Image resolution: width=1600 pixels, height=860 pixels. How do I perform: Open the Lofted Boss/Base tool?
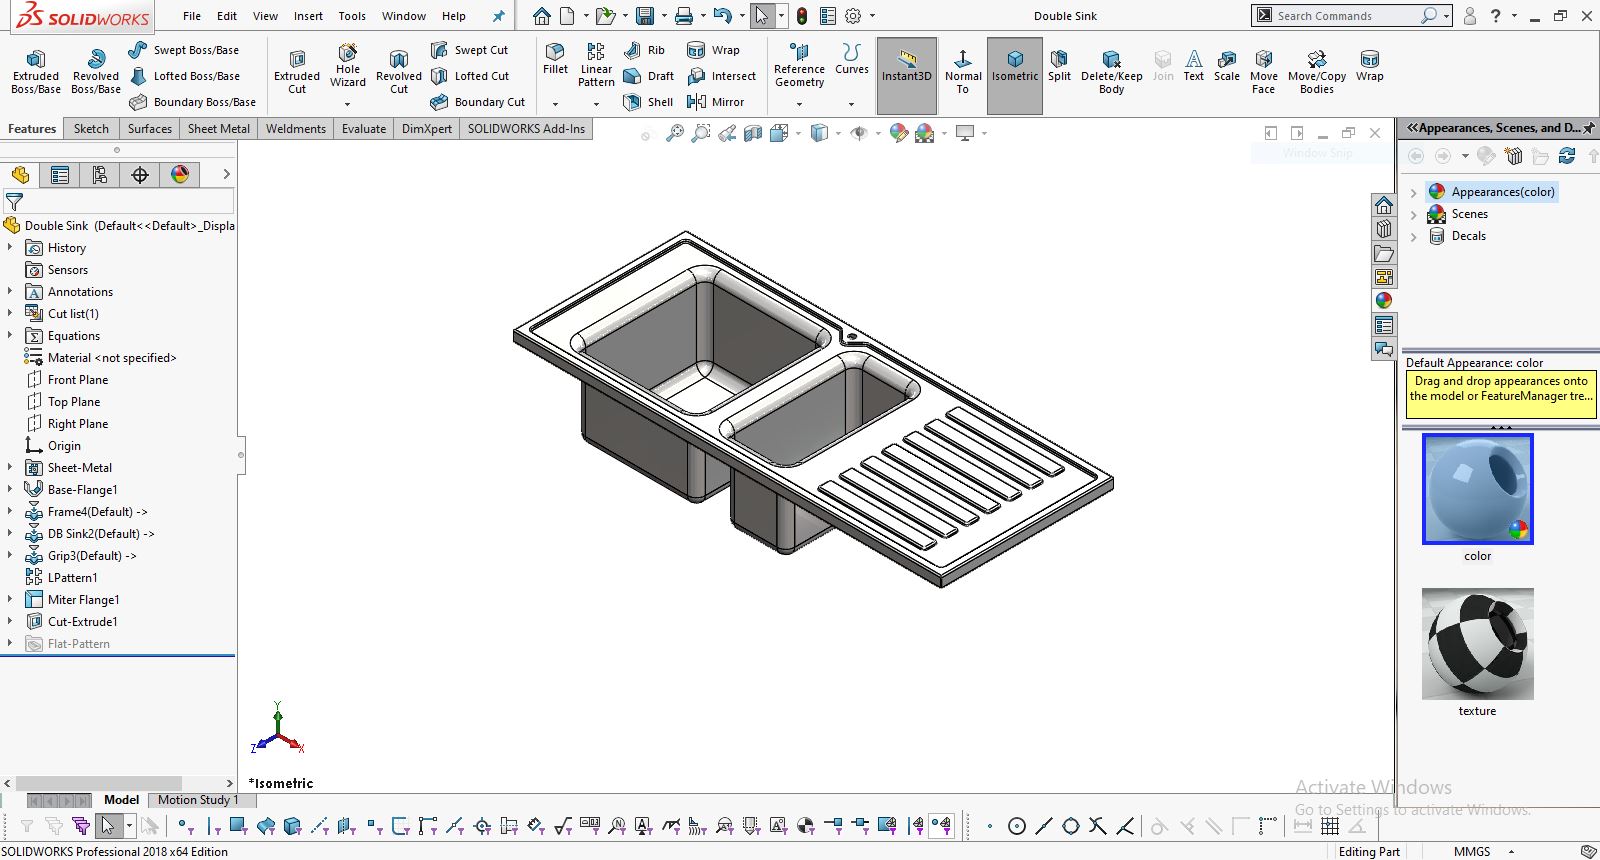point(184,76)
